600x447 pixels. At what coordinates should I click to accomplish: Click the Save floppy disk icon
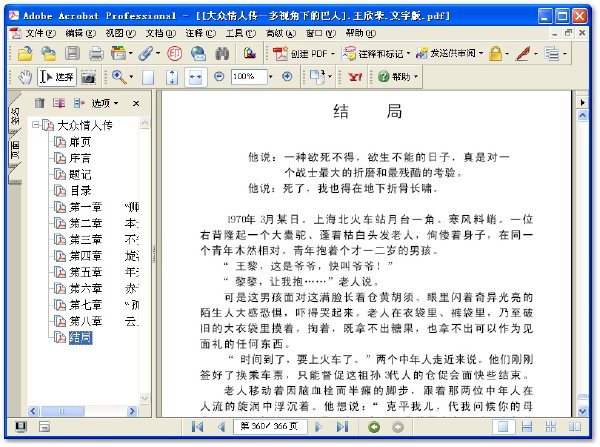tap(72, 54)
